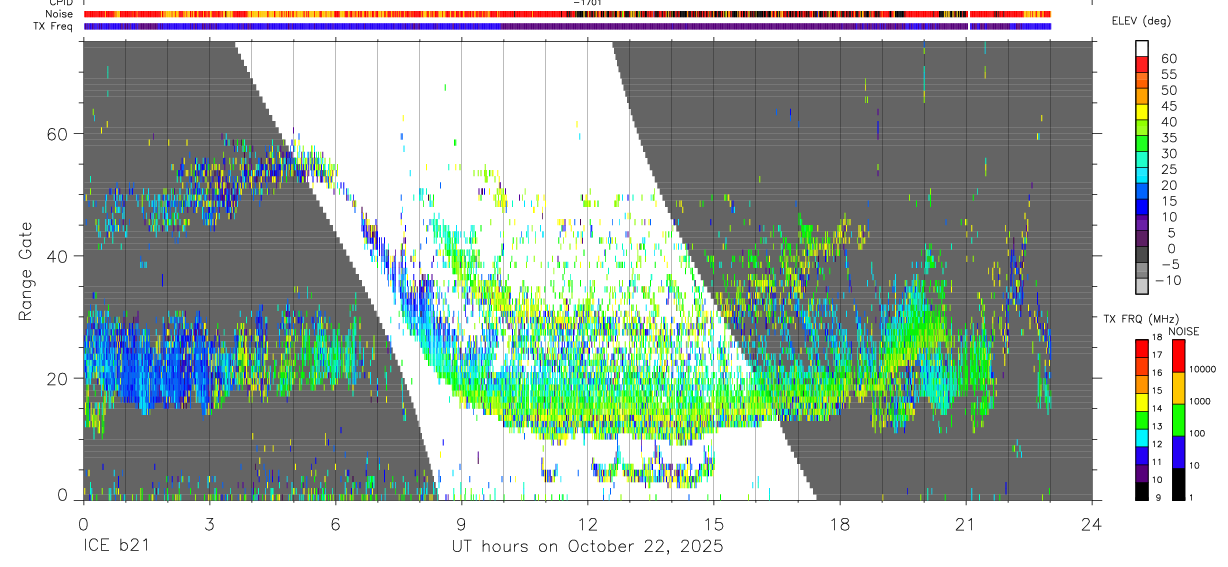
Task: Click the '55' value on the ELEV scale
Action: click(x=1168, y=75)
